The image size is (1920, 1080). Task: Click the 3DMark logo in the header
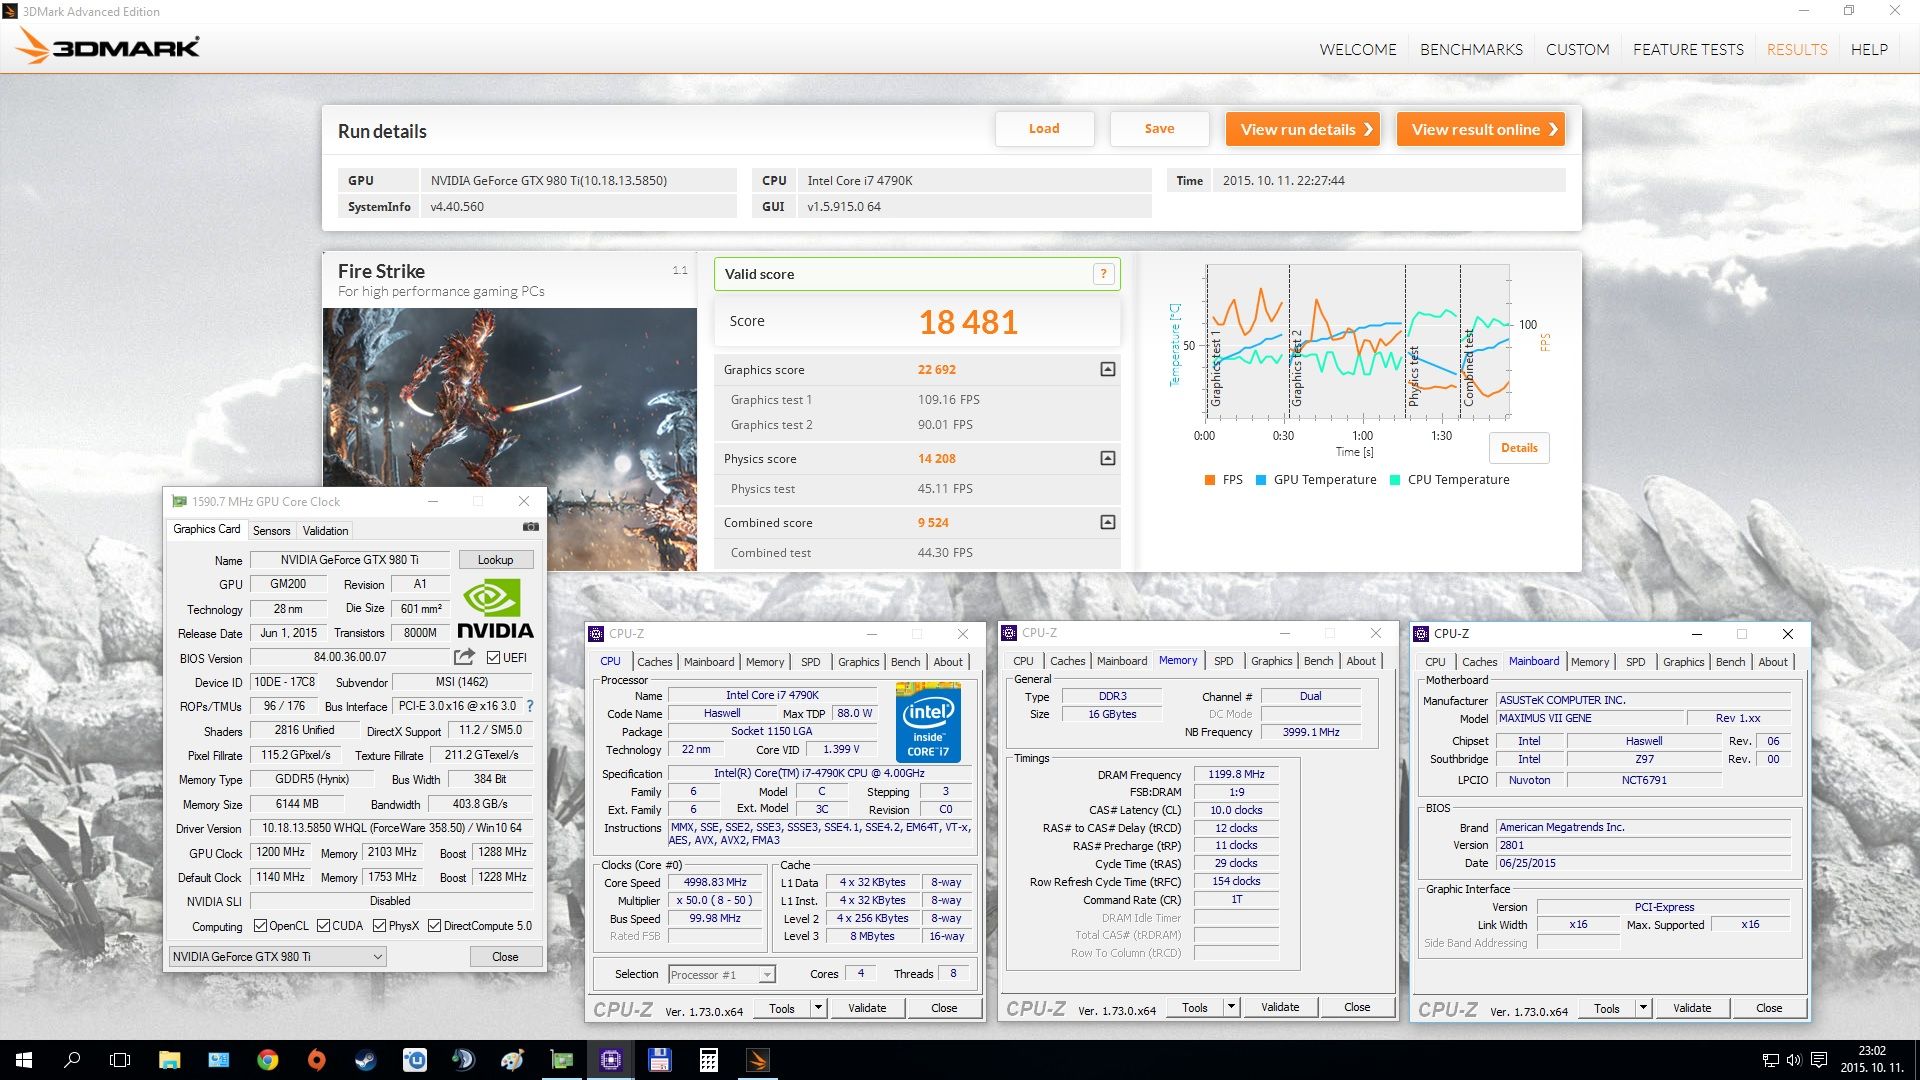click(108, 46)
